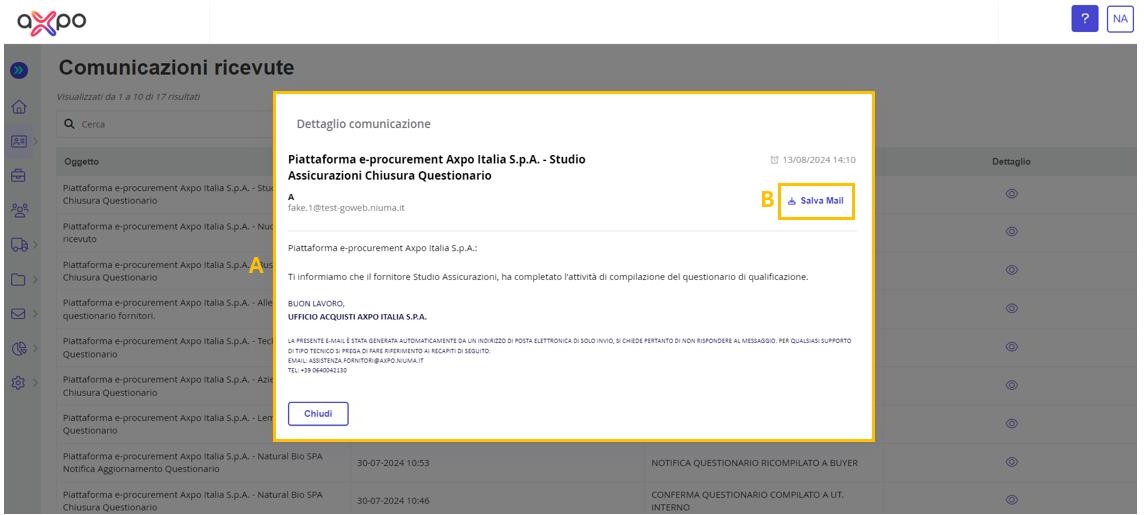The image size is (1144, 515).
Task: Click the TEL: +39 0640042130 line
Action: coord(317,371)
